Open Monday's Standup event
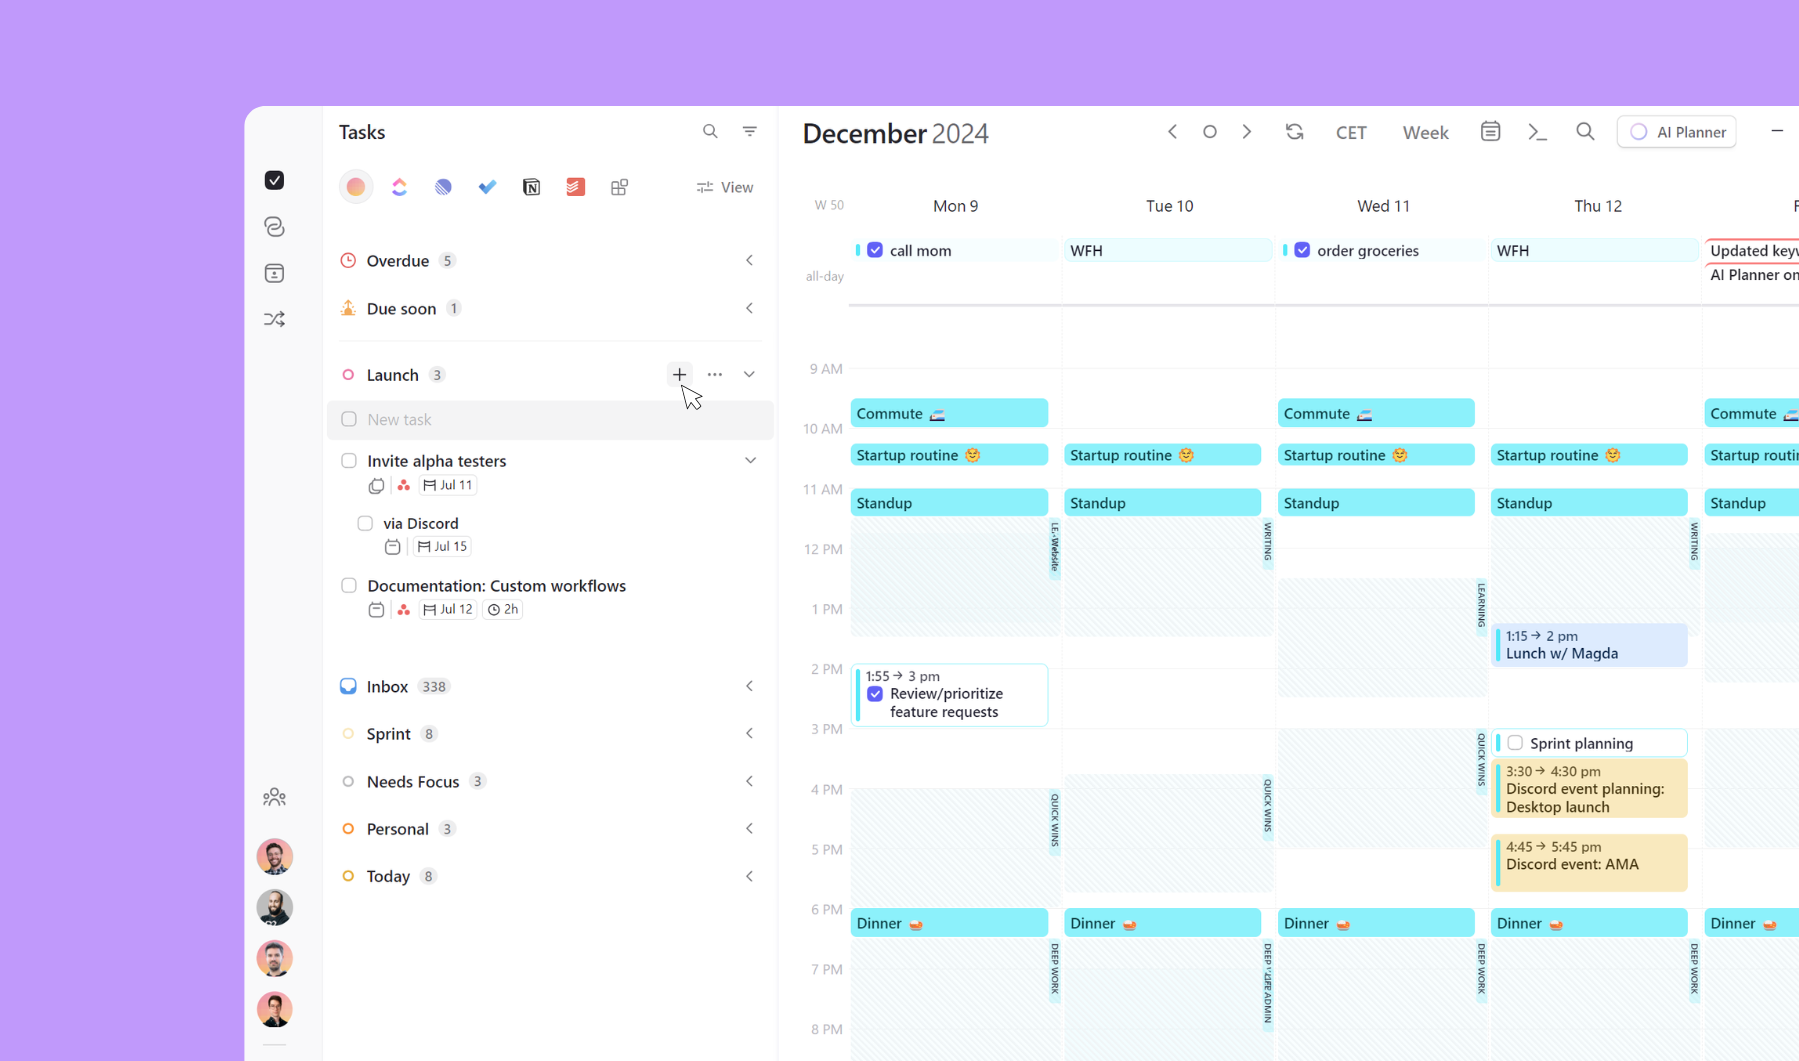1799x1061 pixels. pos(949,502)
